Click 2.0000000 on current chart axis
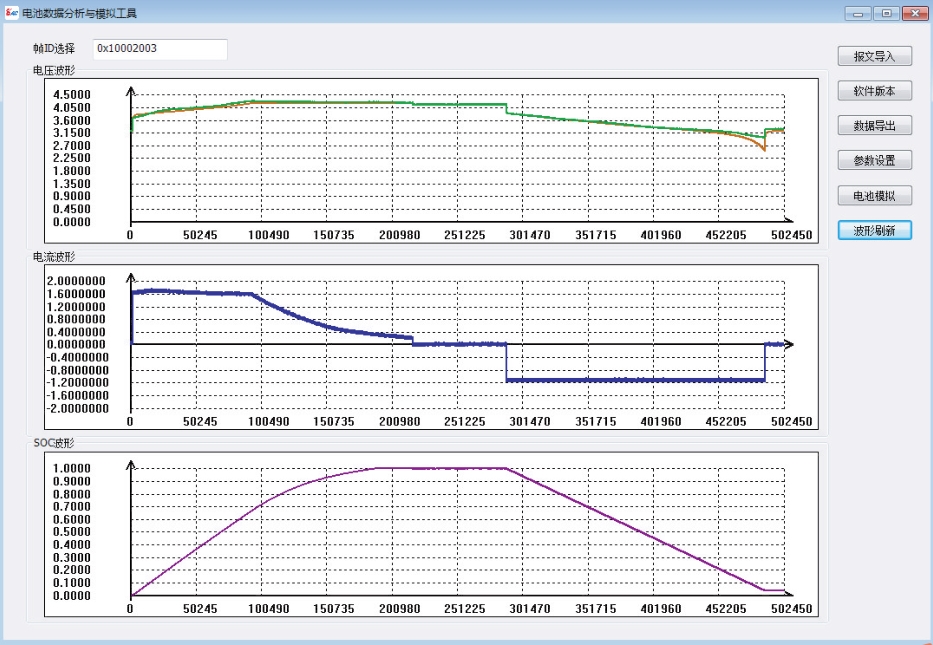 point(76,281)
